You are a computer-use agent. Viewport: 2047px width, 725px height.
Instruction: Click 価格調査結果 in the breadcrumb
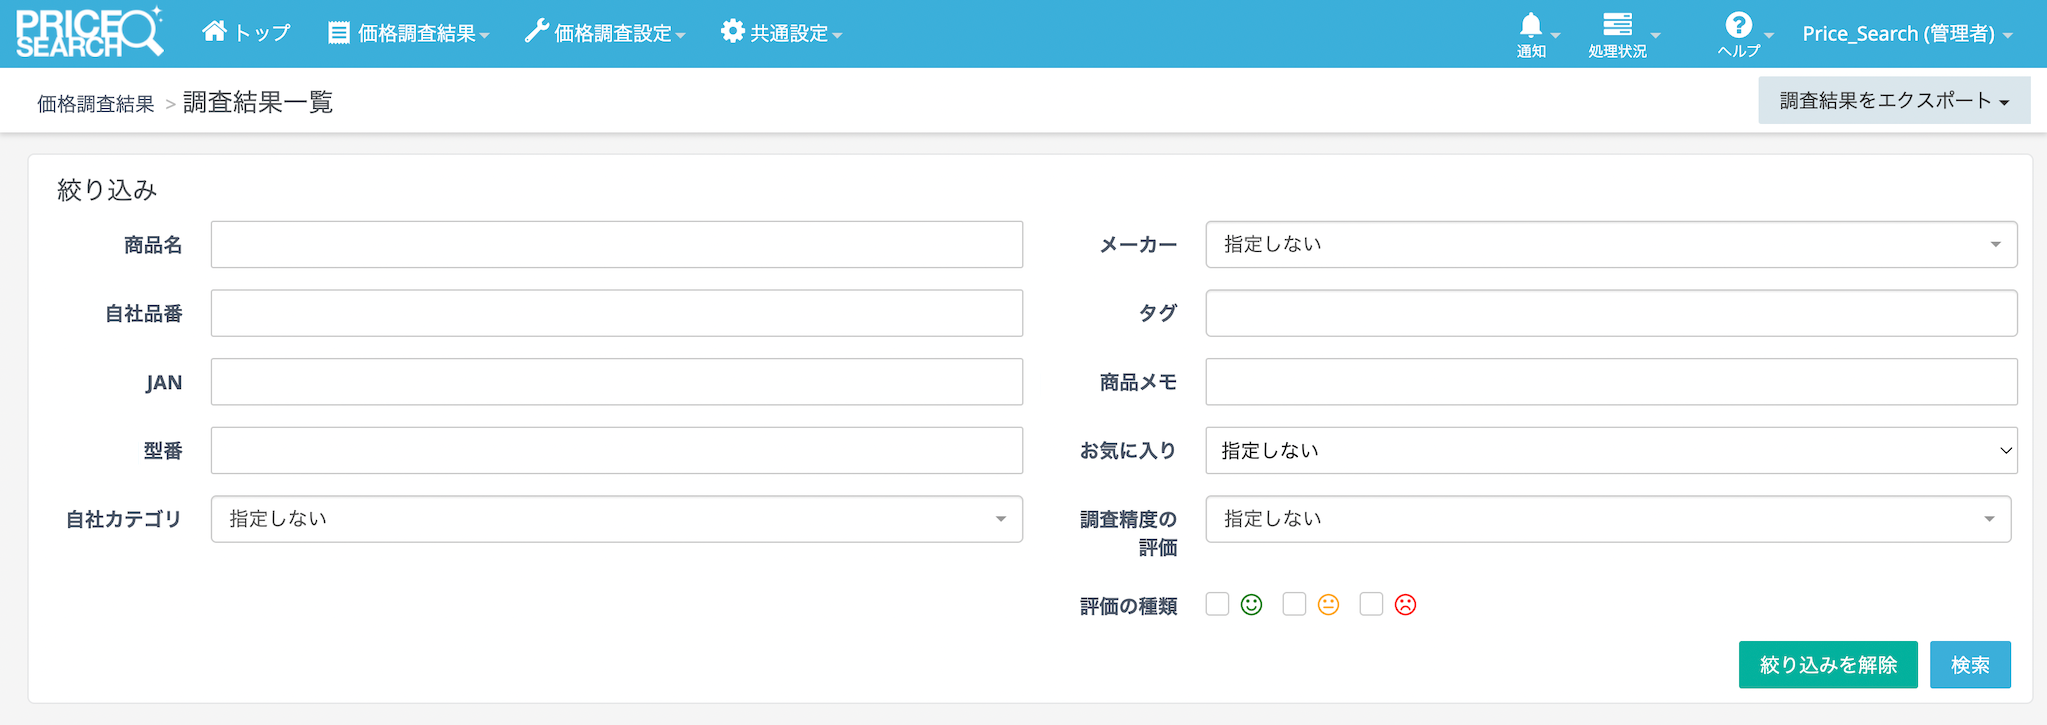point(96,104)
